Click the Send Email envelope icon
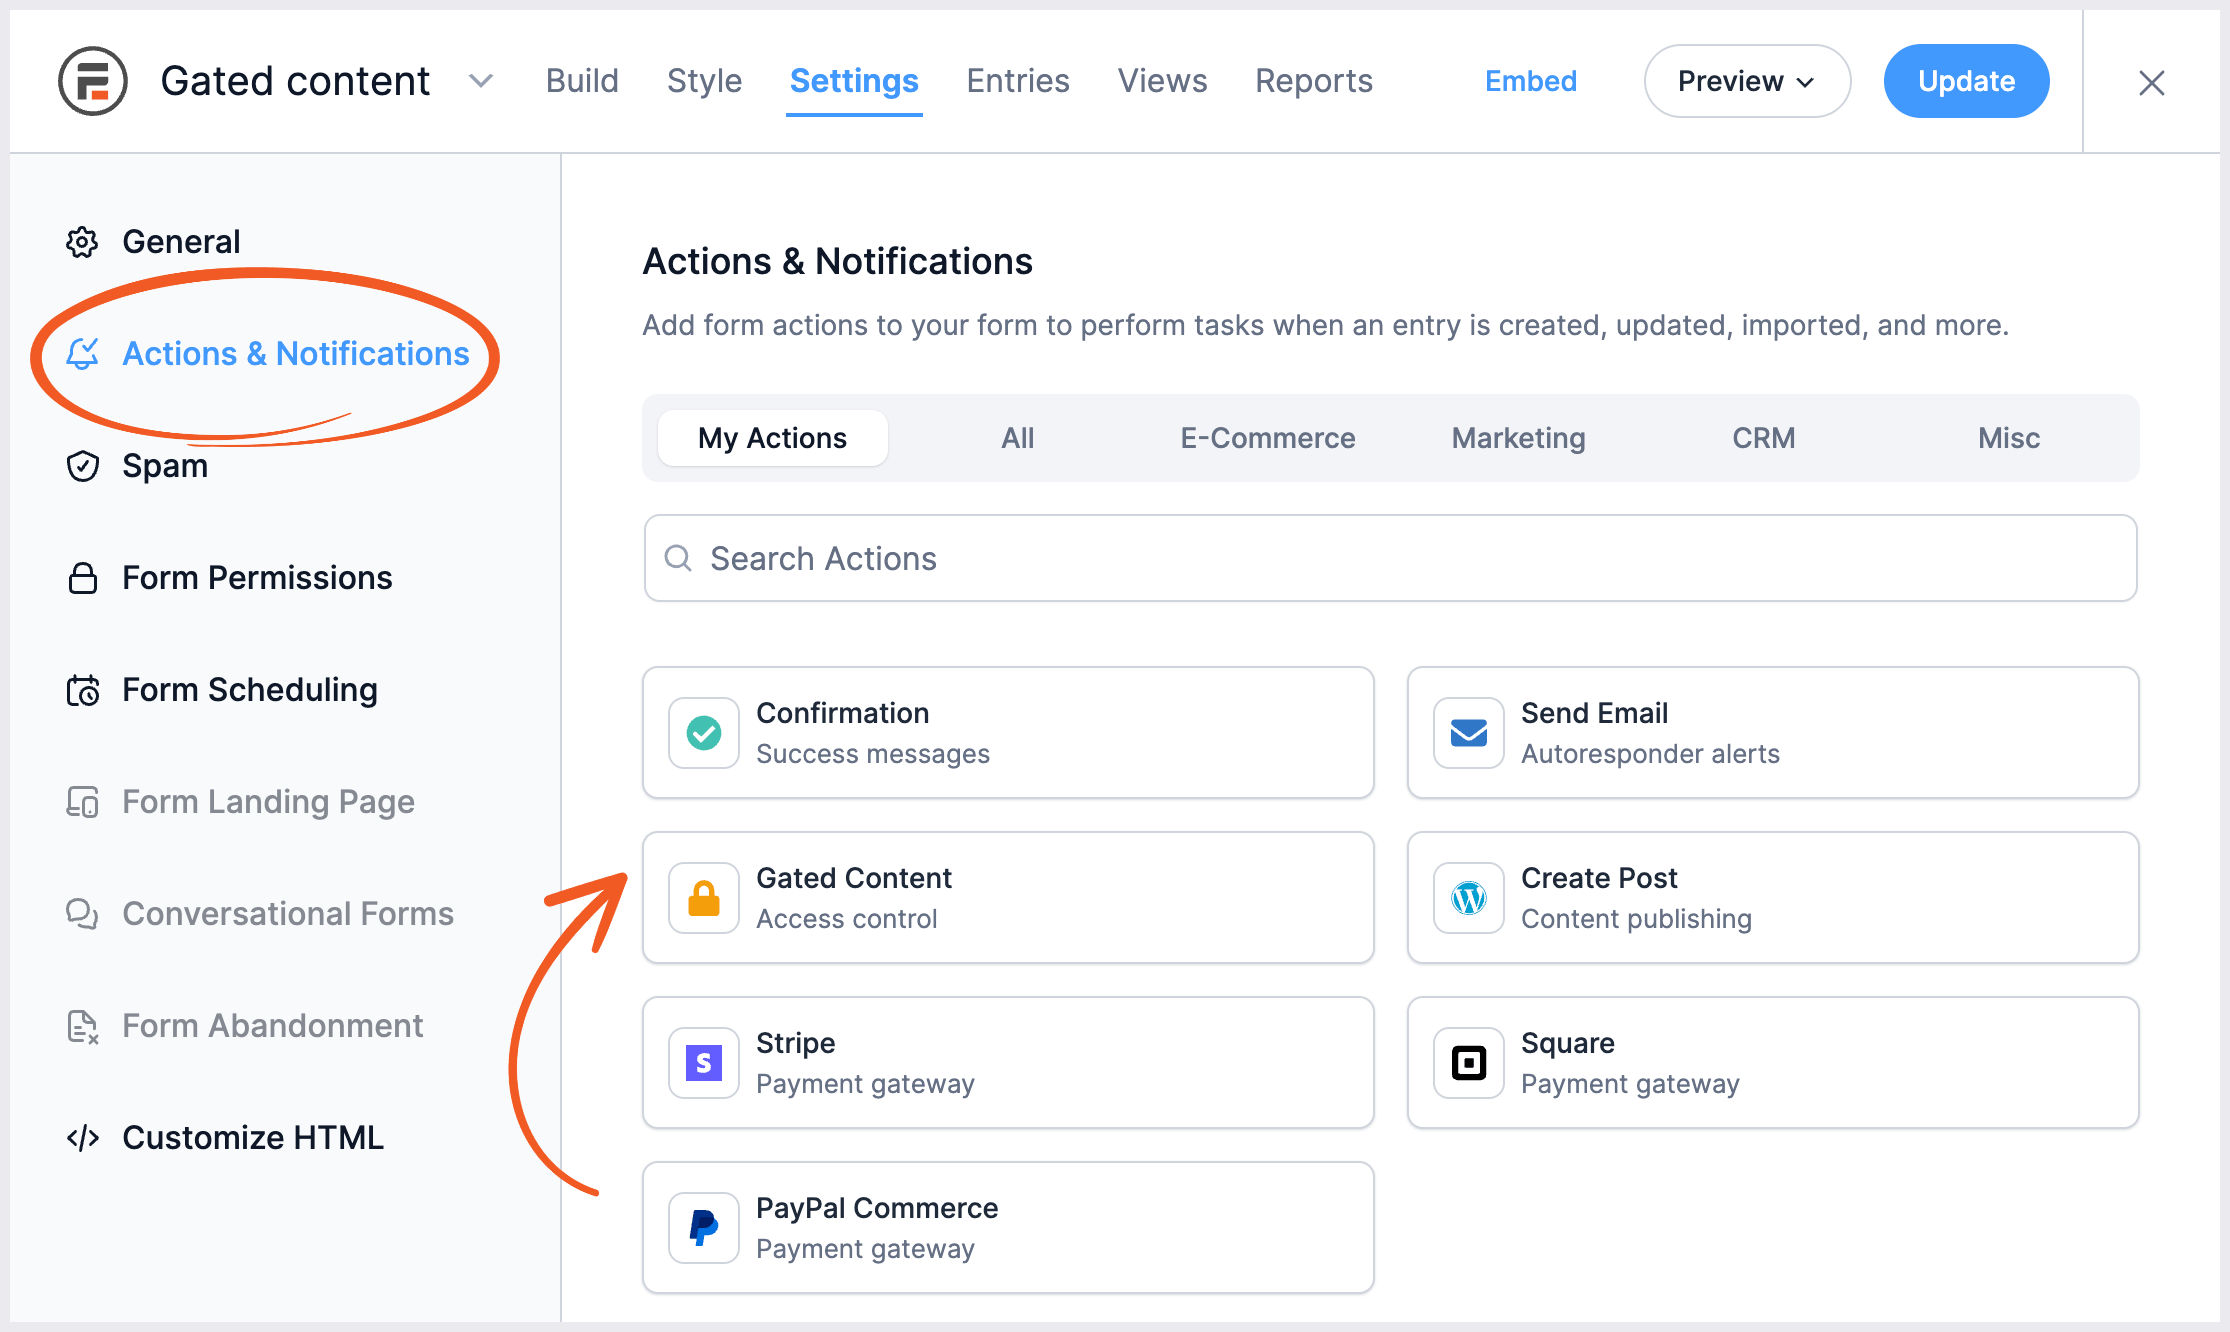Viewport: 2230px width, 1332px height. click(1469, 733)
